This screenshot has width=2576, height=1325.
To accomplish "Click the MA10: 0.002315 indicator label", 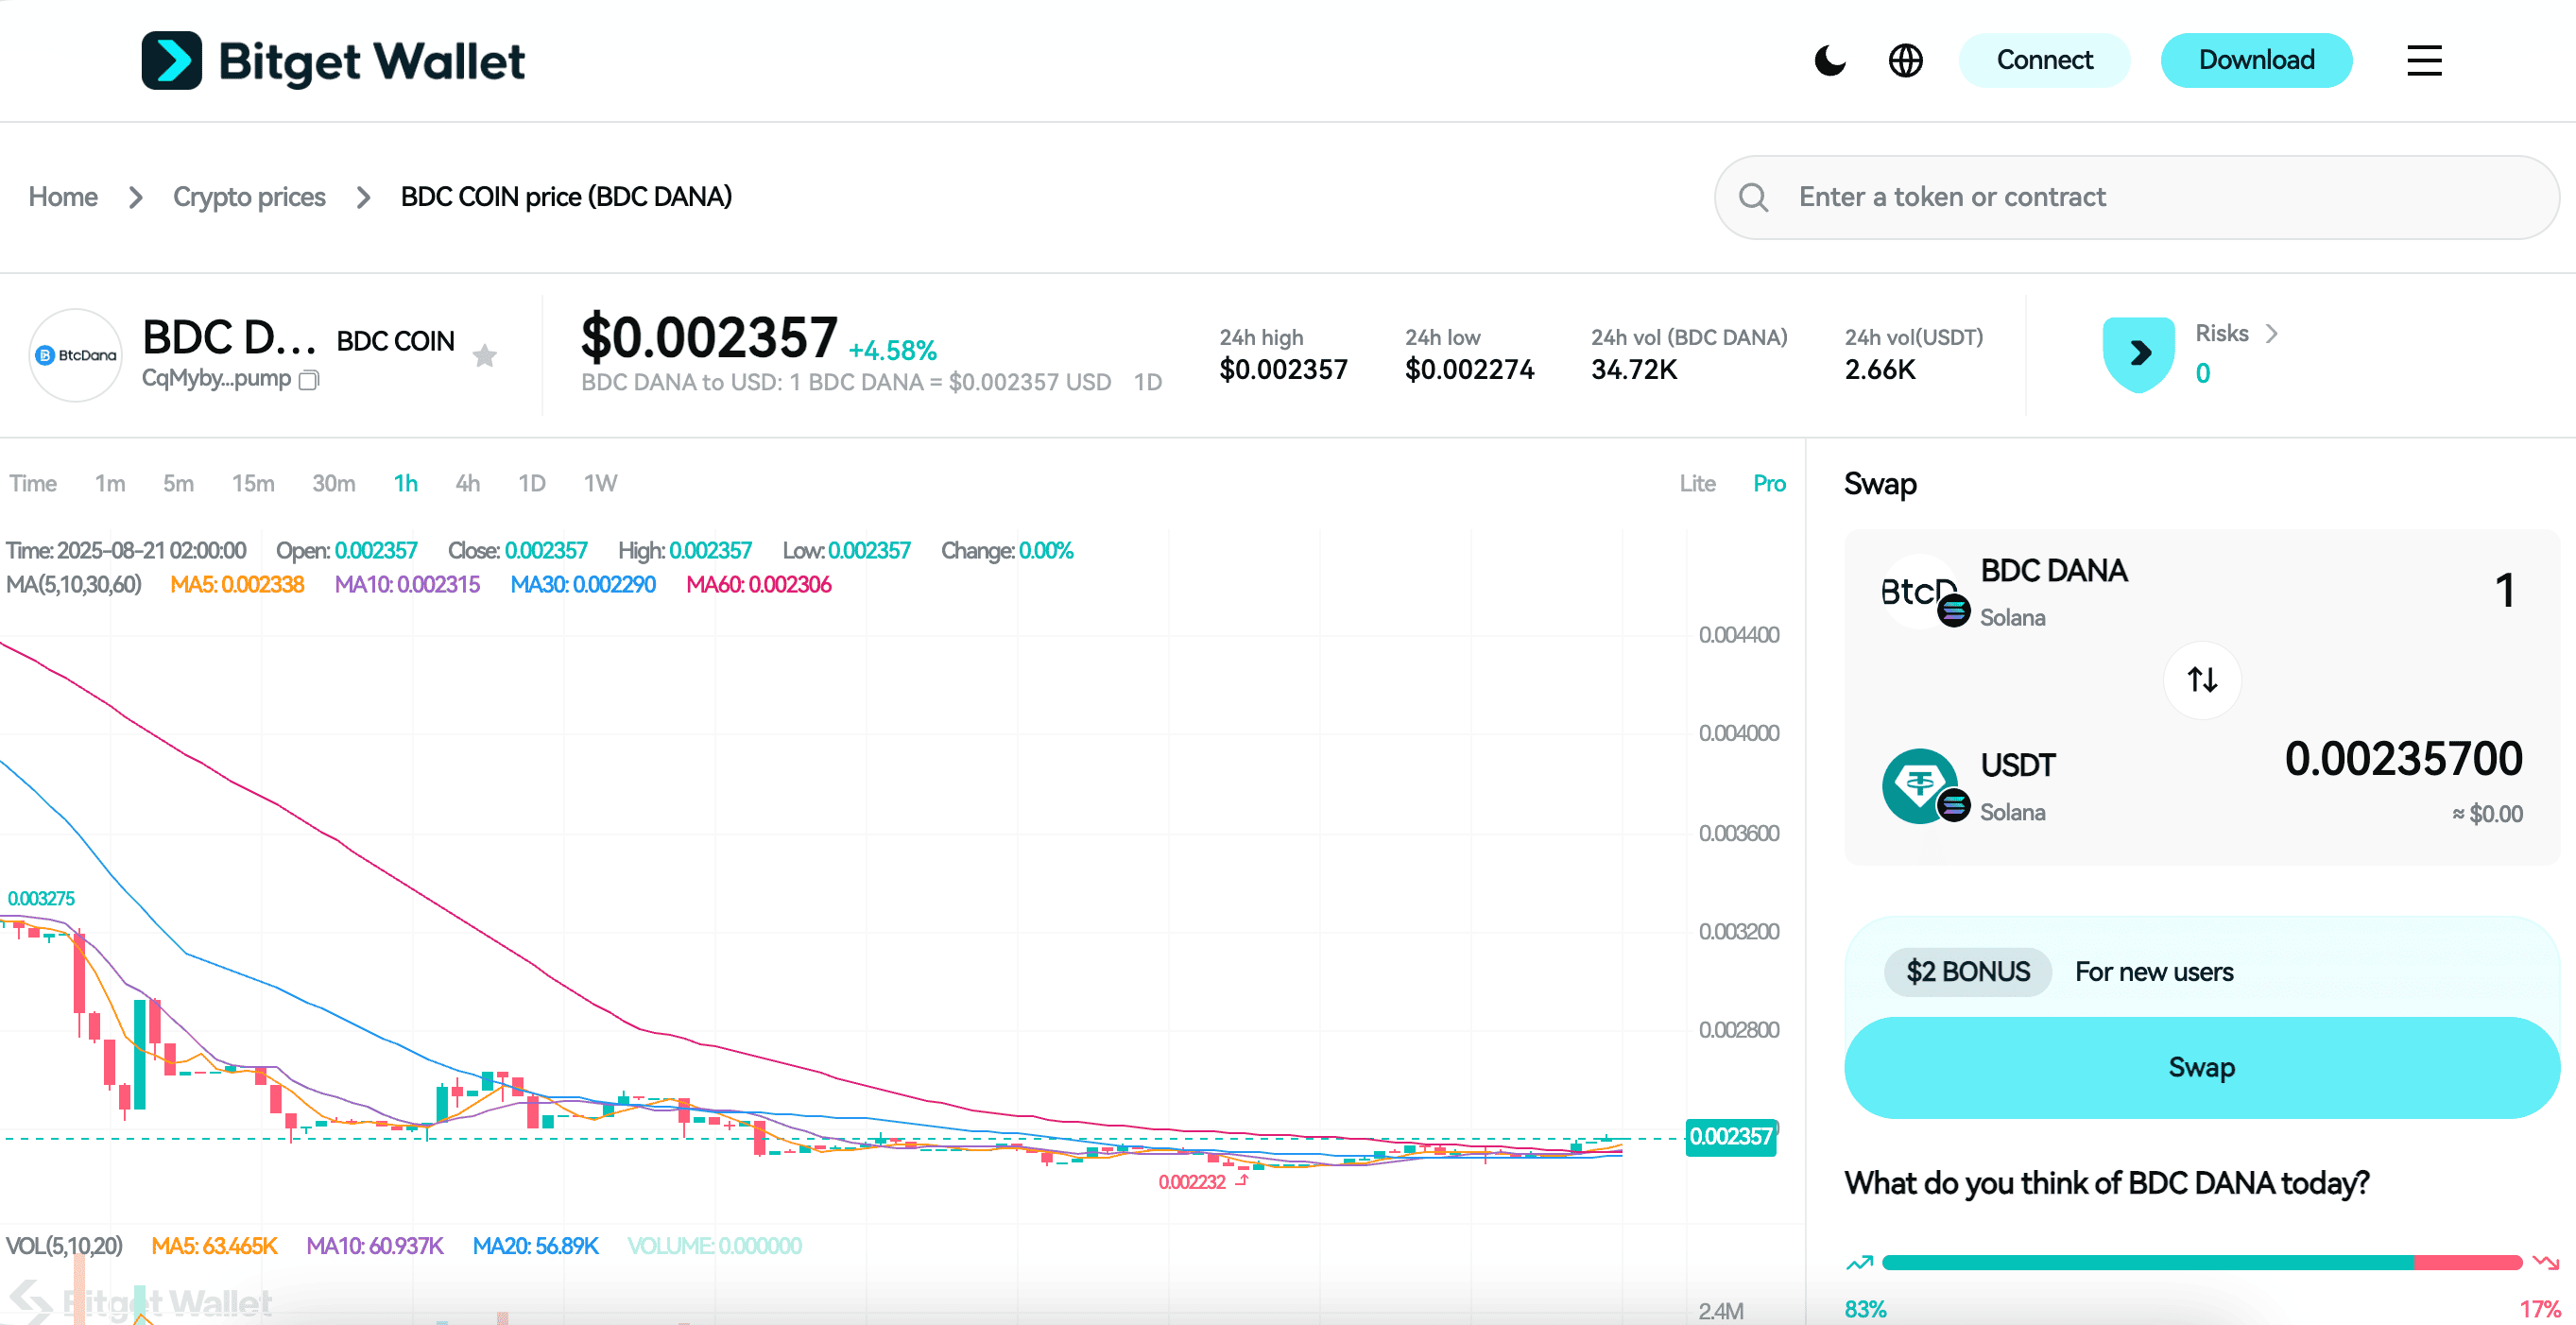I will 407,584.
